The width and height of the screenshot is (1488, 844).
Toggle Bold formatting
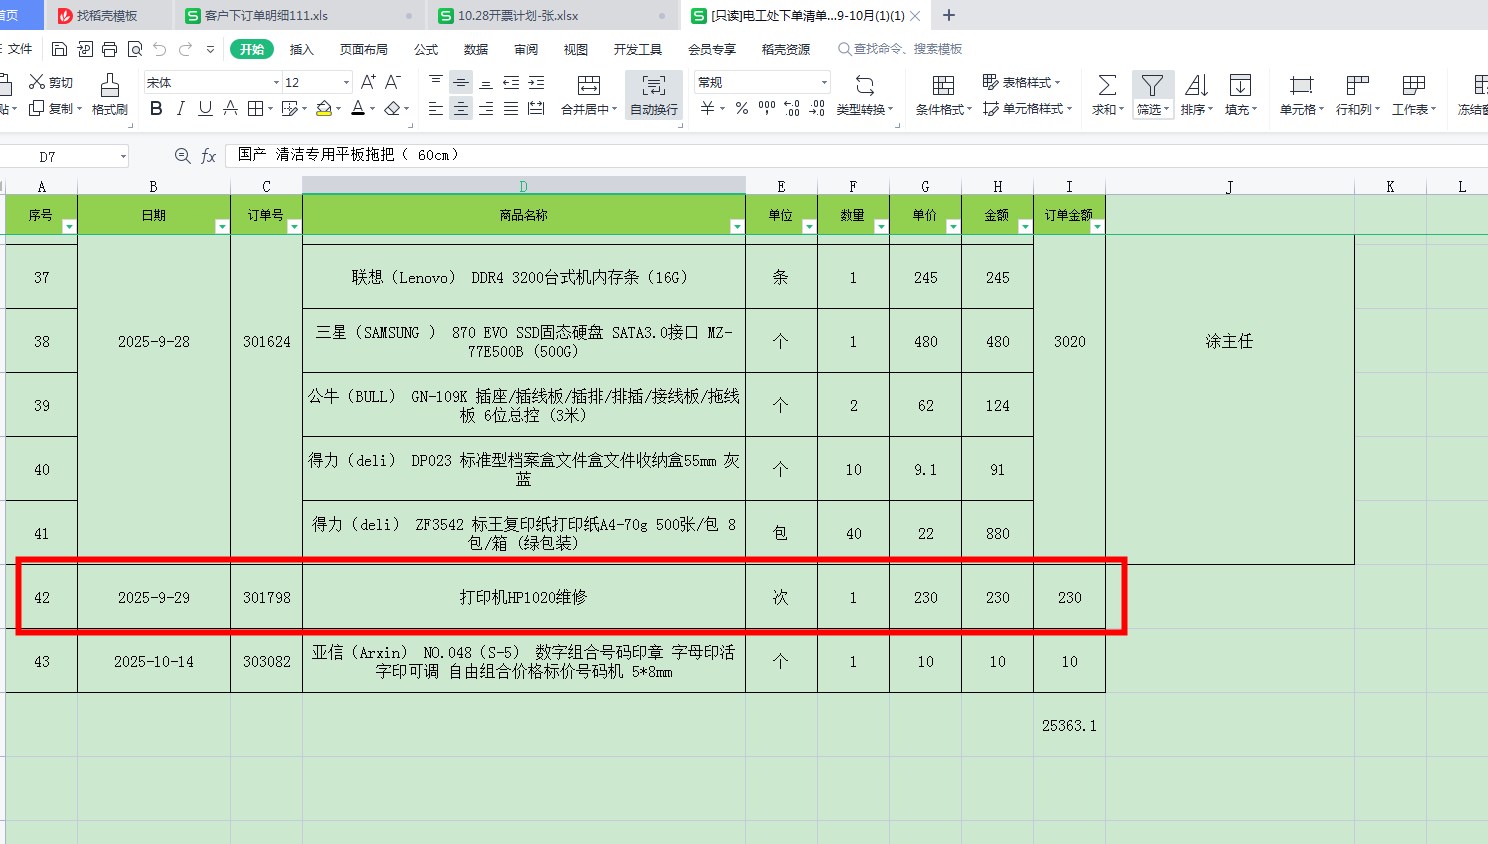[156, 108]
